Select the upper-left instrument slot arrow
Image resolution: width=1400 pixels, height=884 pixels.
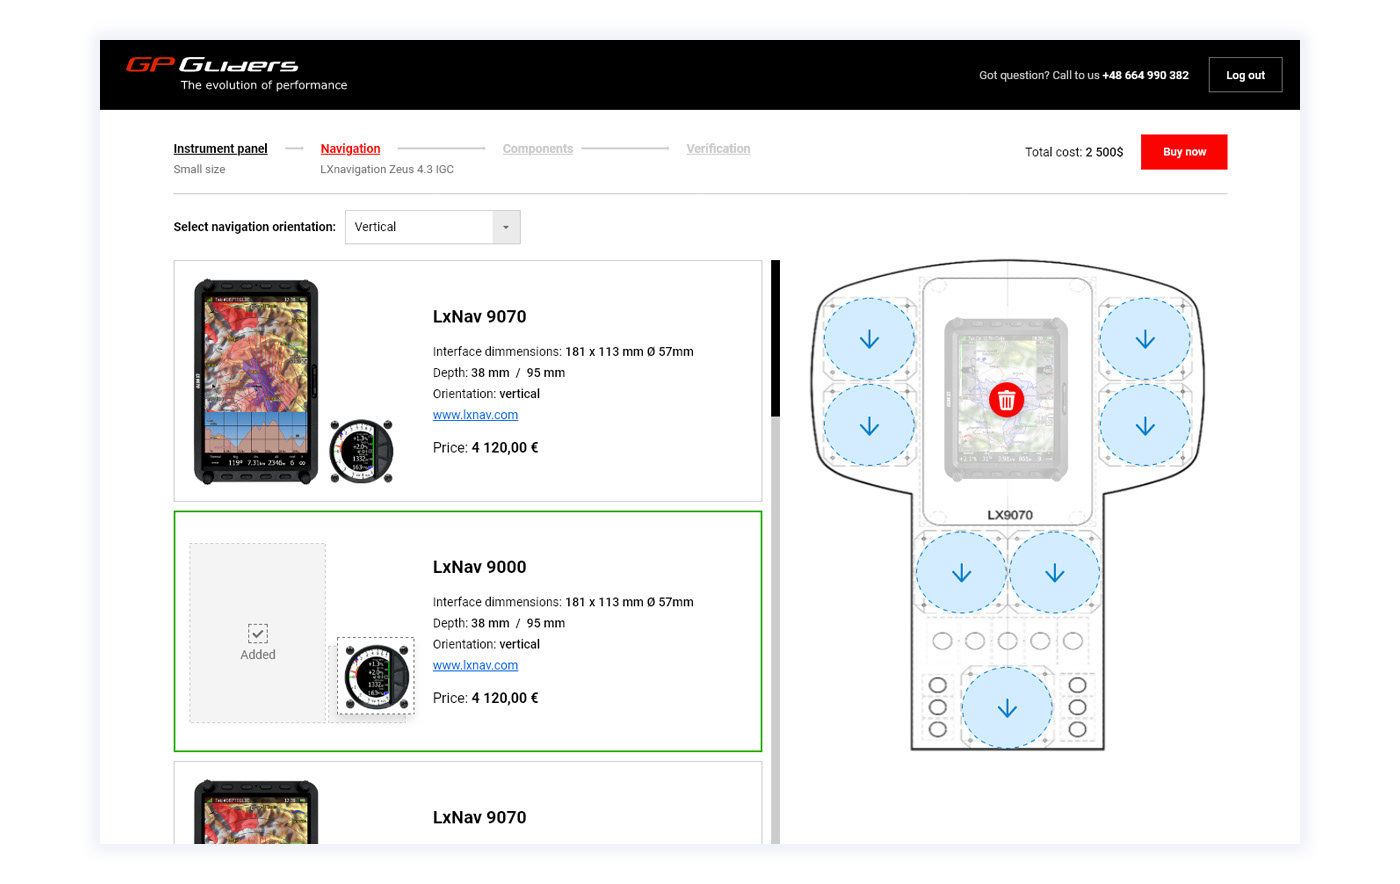pyautogui.click(x=869, y=340)
